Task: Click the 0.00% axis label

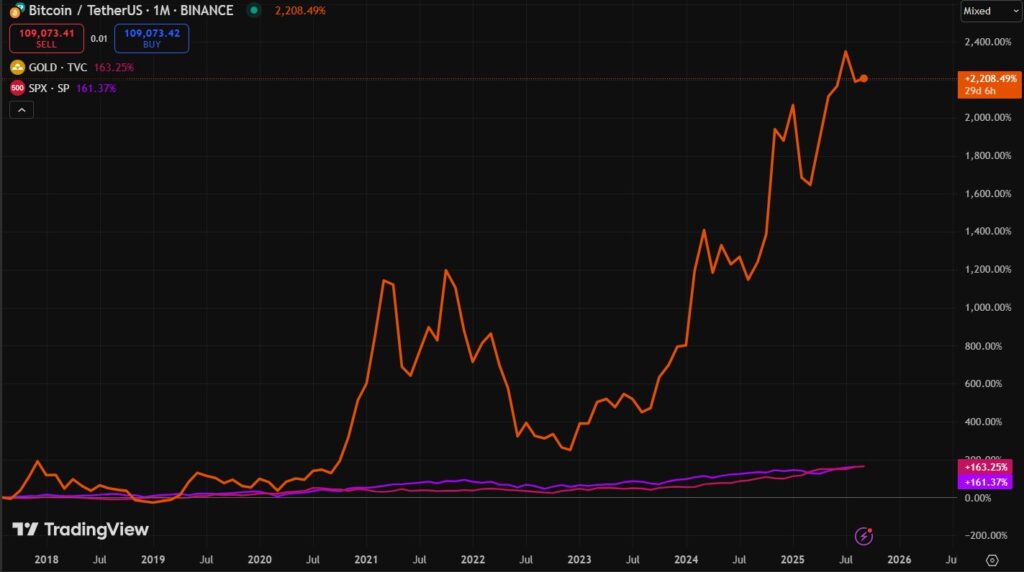Action: click(x=978, y=498)
